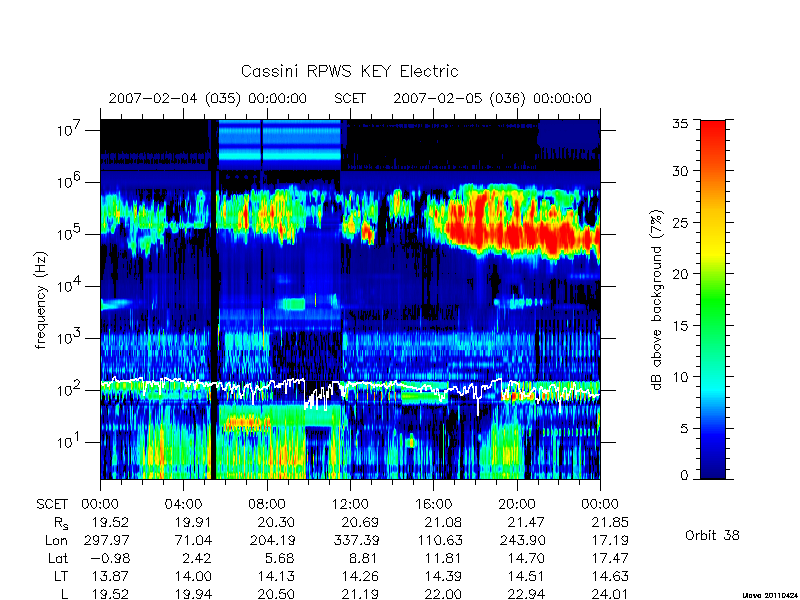This screenshot has width=800, height=600.
Task: Click the 10^3 frequency tick label
Action: [x=70, y=338]
